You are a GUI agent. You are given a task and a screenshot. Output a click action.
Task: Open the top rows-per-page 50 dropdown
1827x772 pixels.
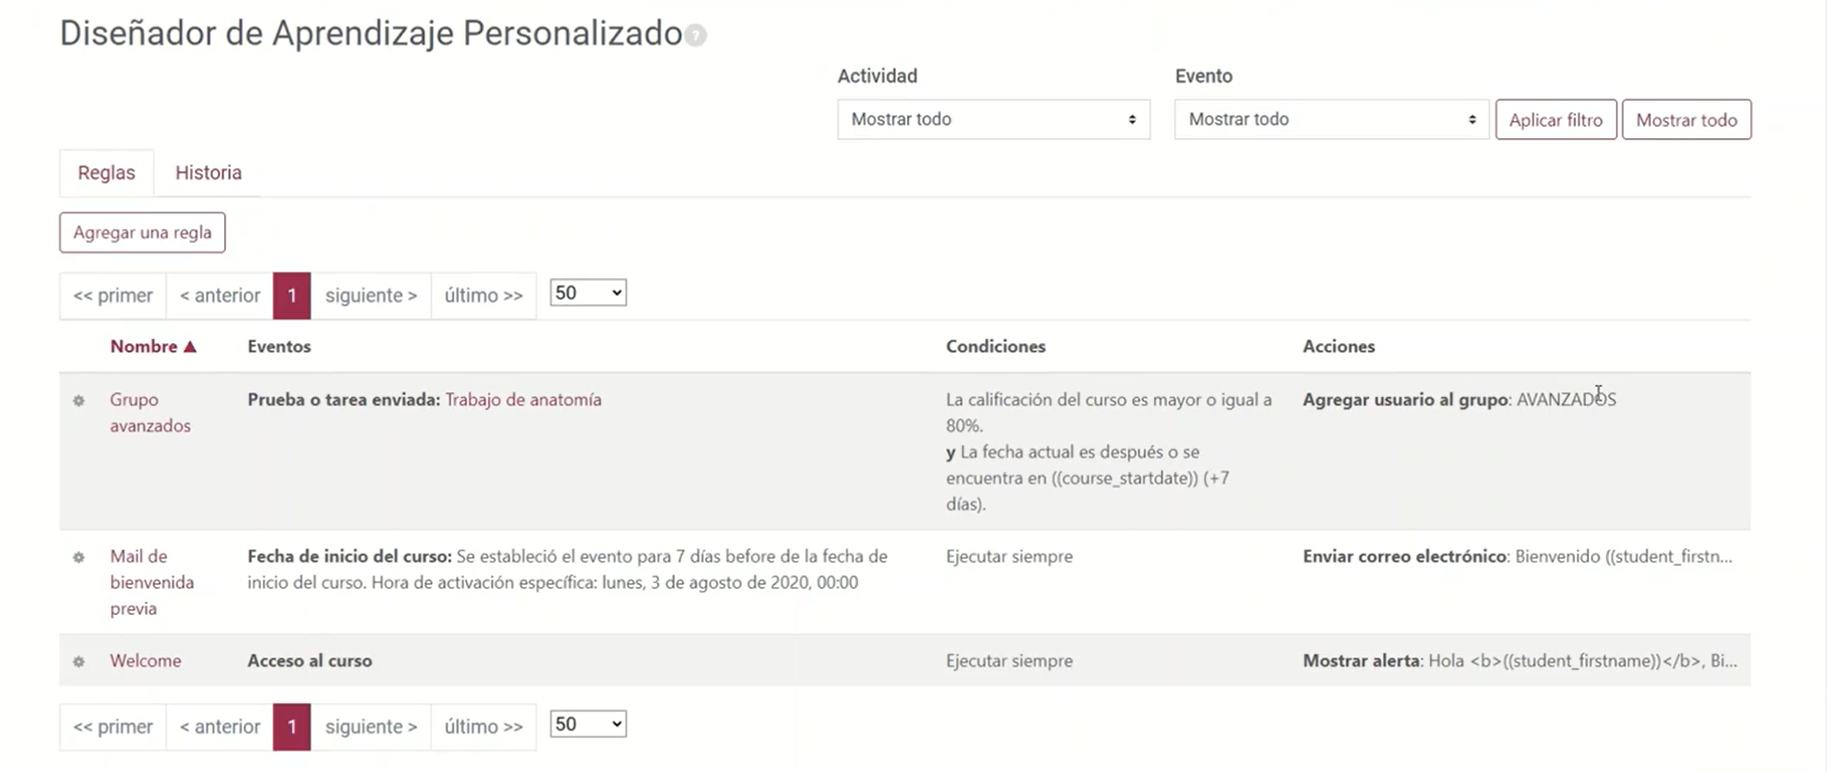pos(588,293)
